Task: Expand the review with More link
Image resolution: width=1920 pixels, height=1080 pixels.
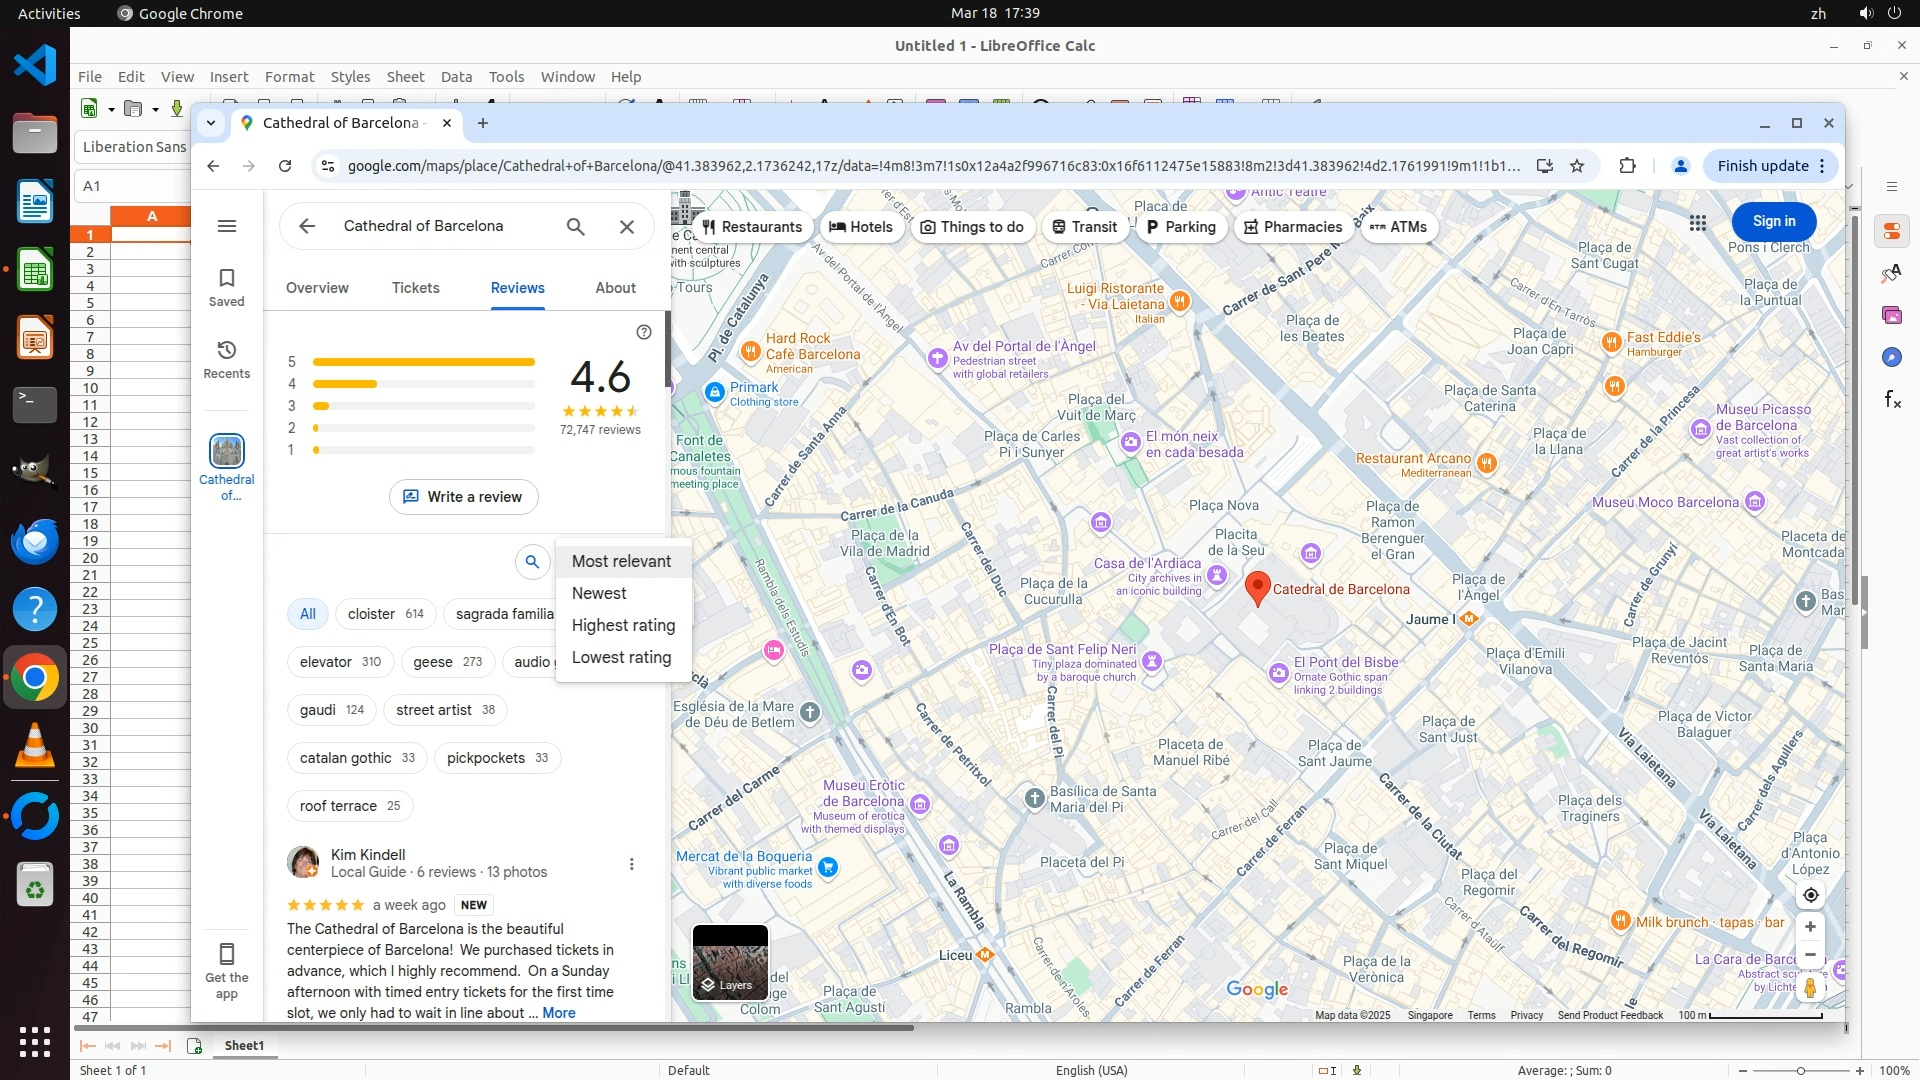Action: pos(559,1013)
